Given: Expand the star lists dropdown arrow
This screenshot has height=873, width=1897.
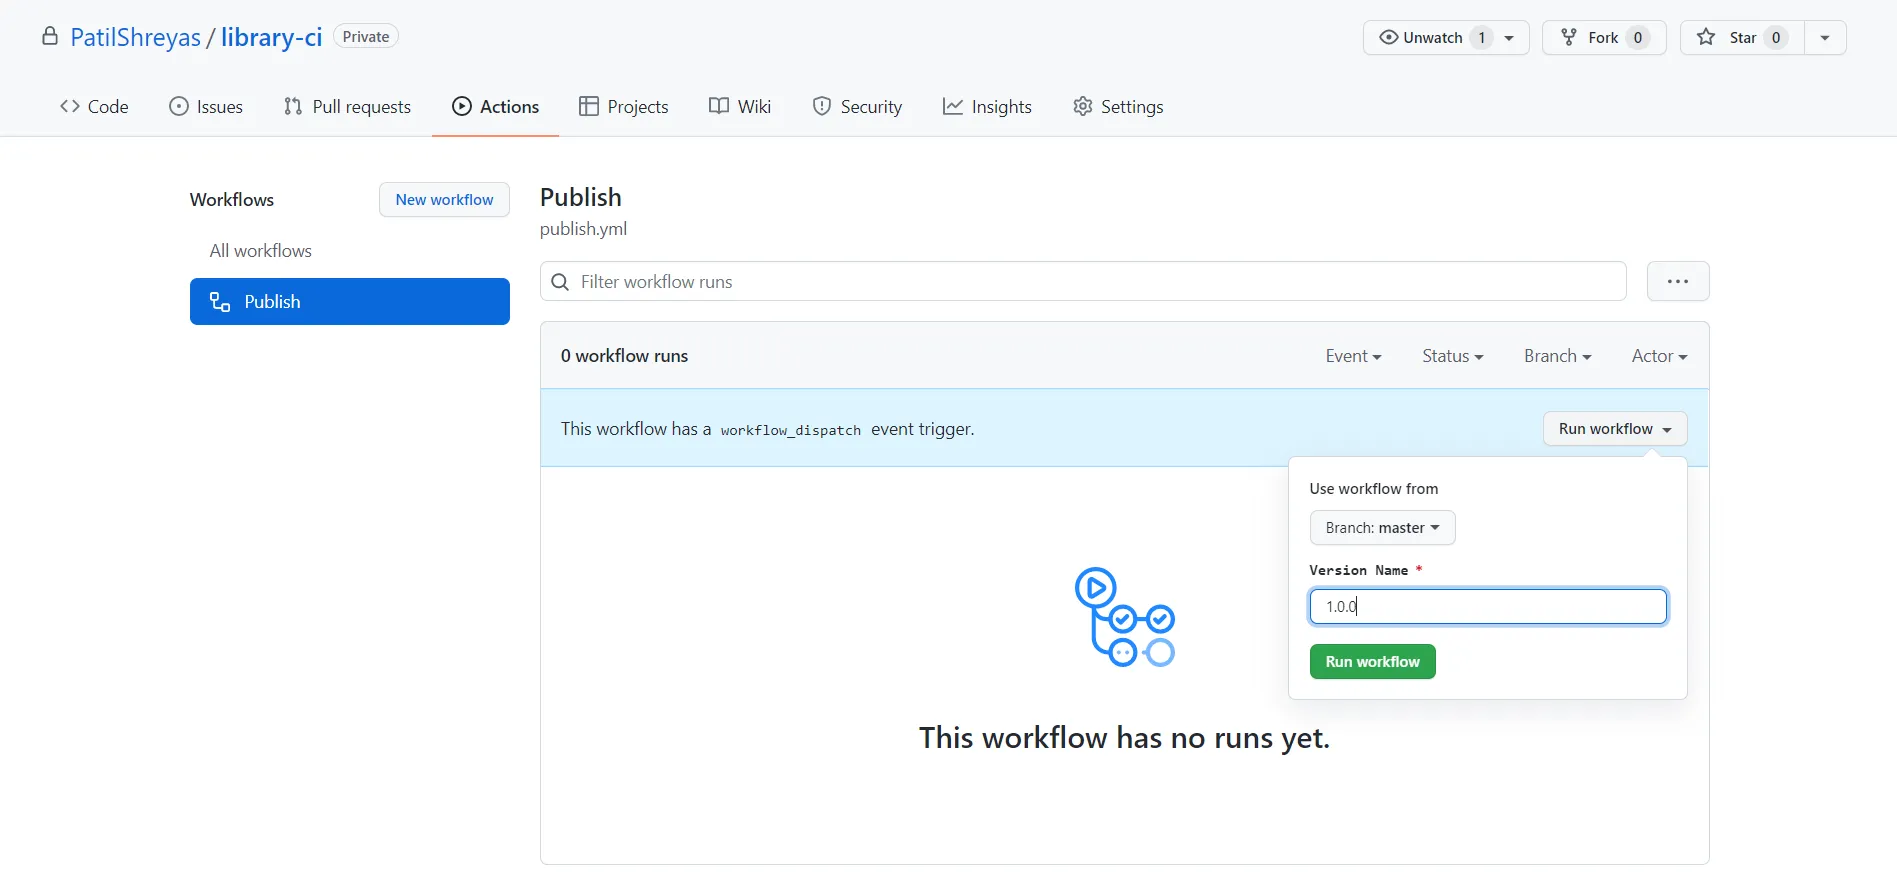Looking at the screenshot, I should (1824, 38).
